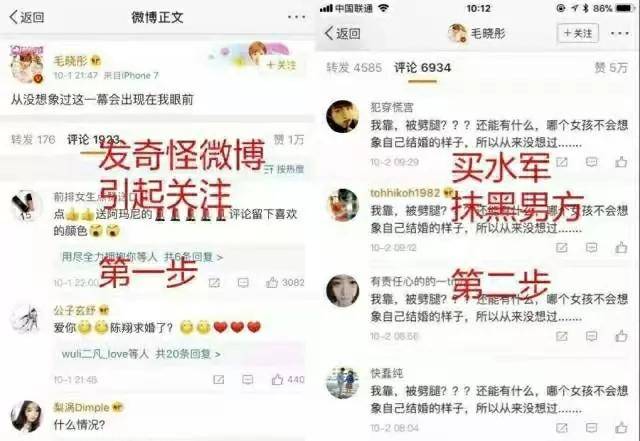Expand wuli二凡_love等人 共20条回复 thread
The width and height of the screenshot is (640, 441).
point(141,354)
